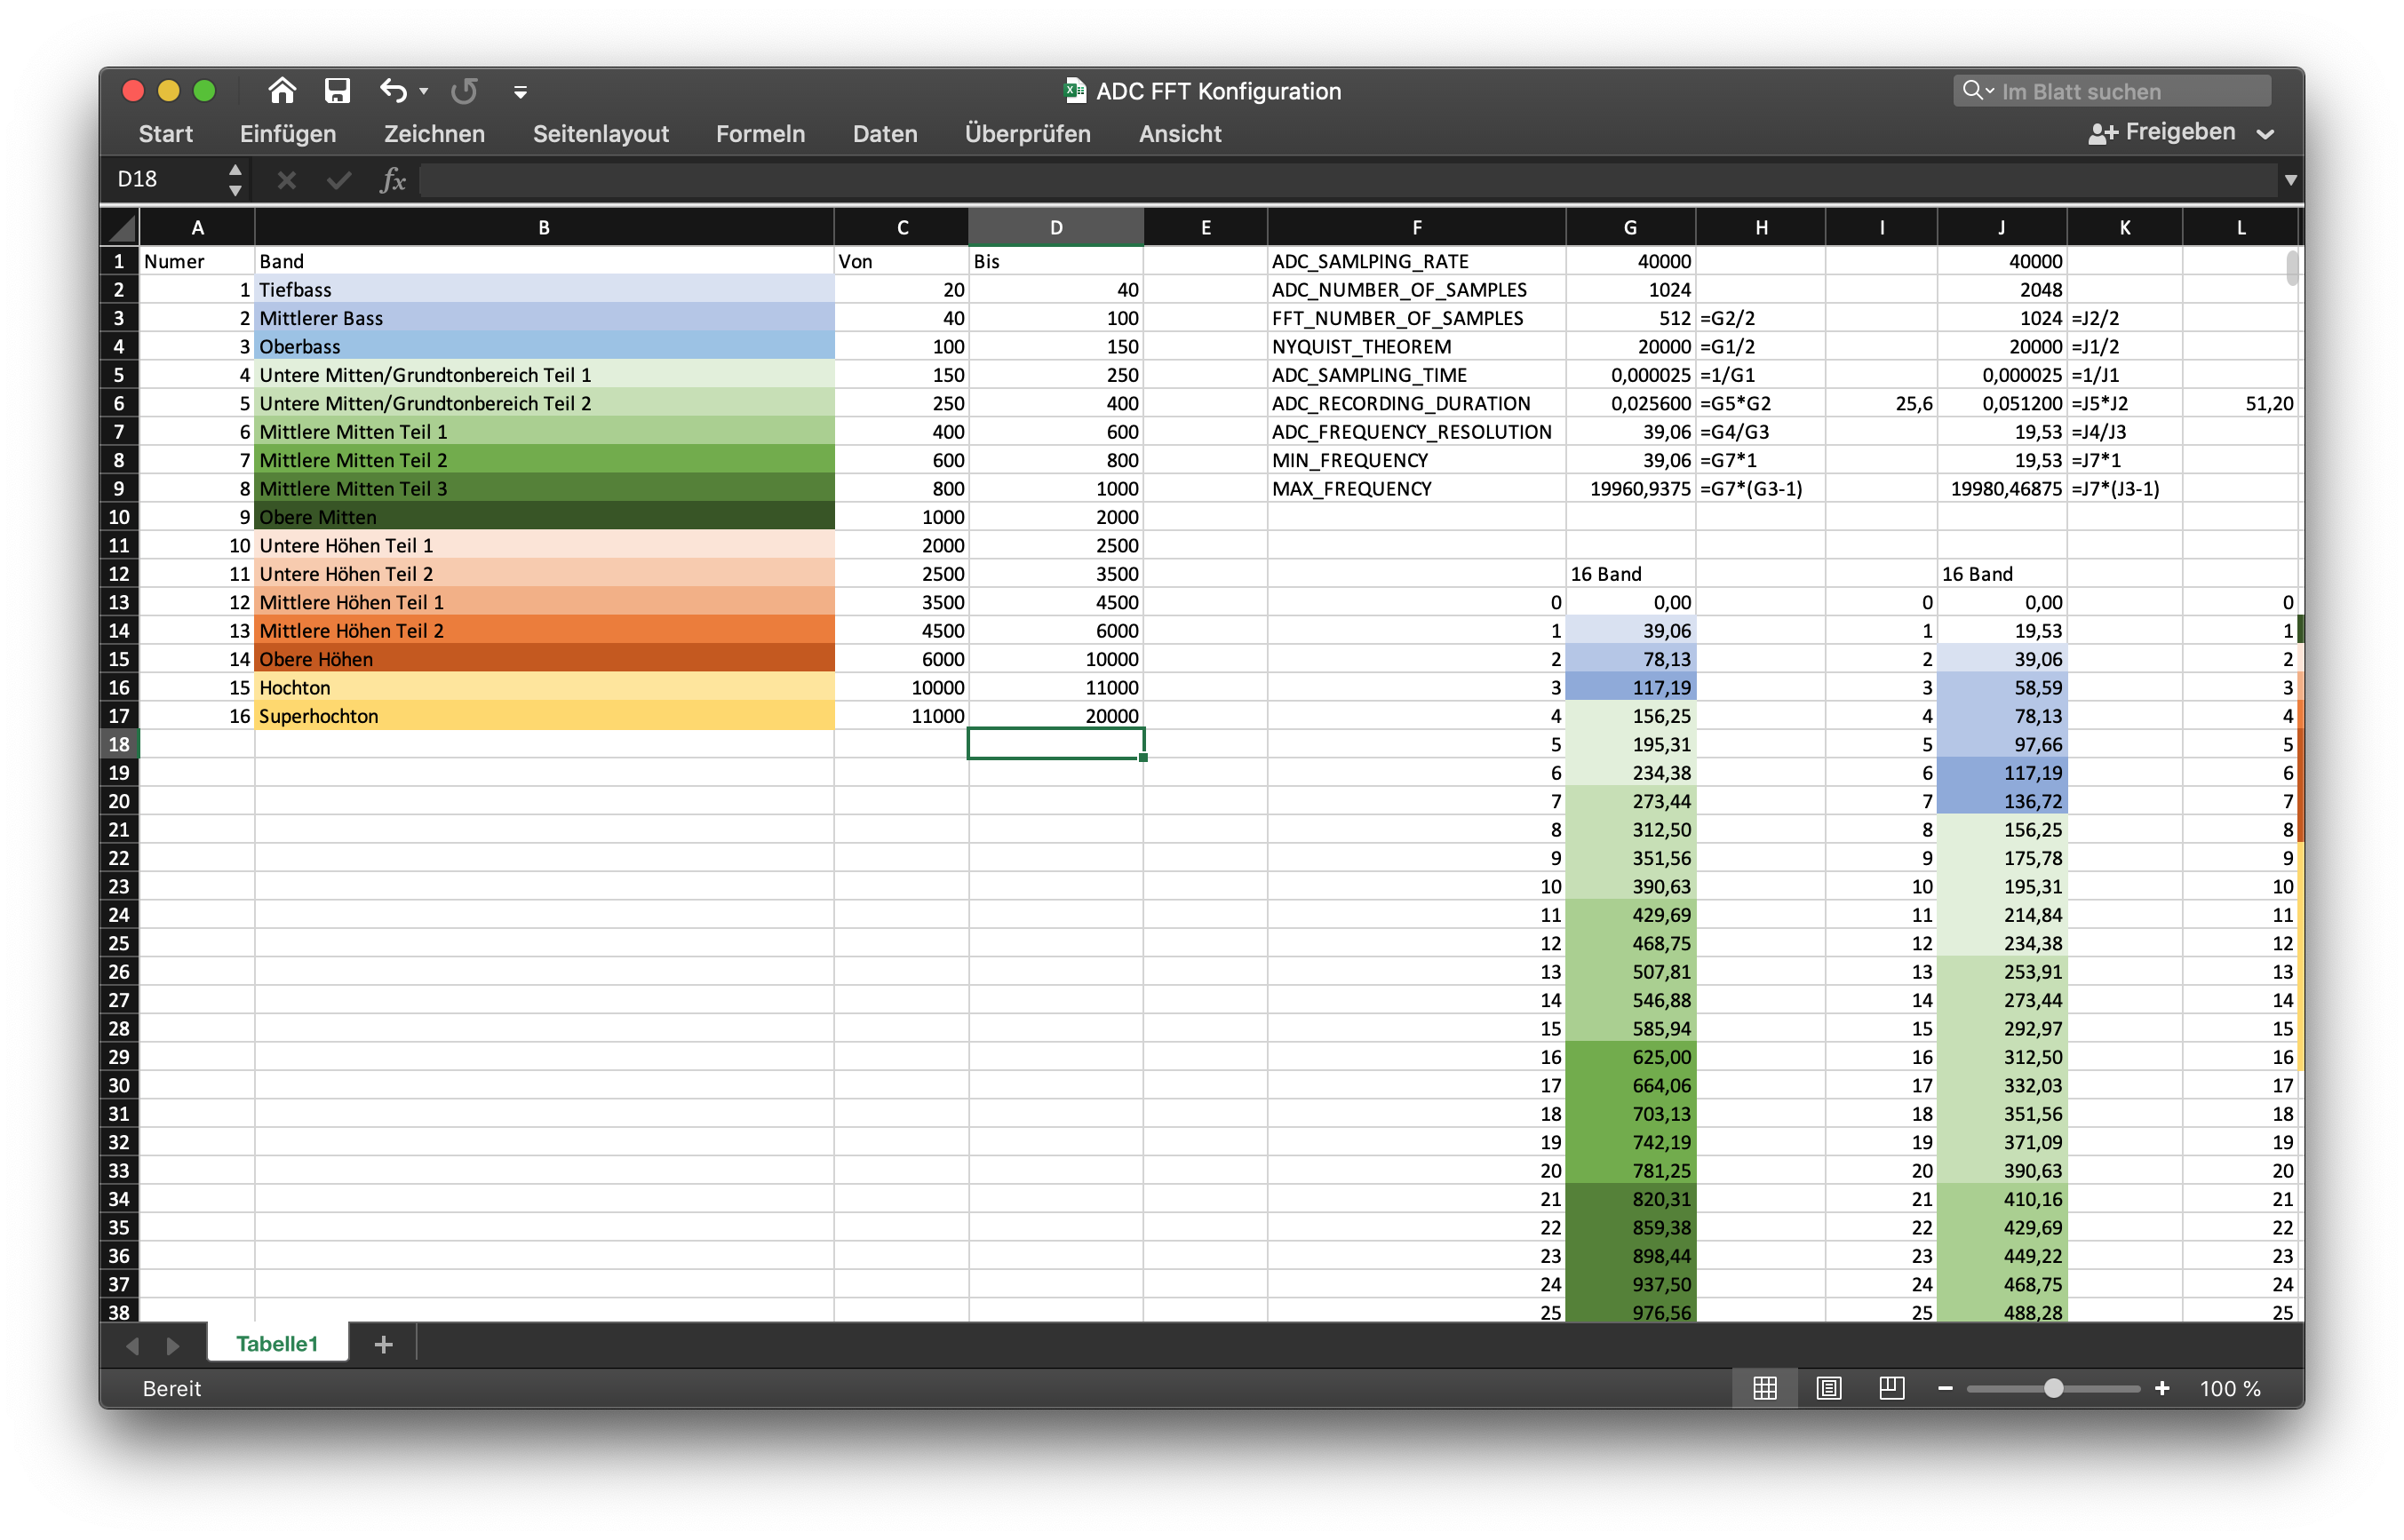Open the Start ribbon tab
Viewport: 2404px width, 1540px height.
pos(166,134)
